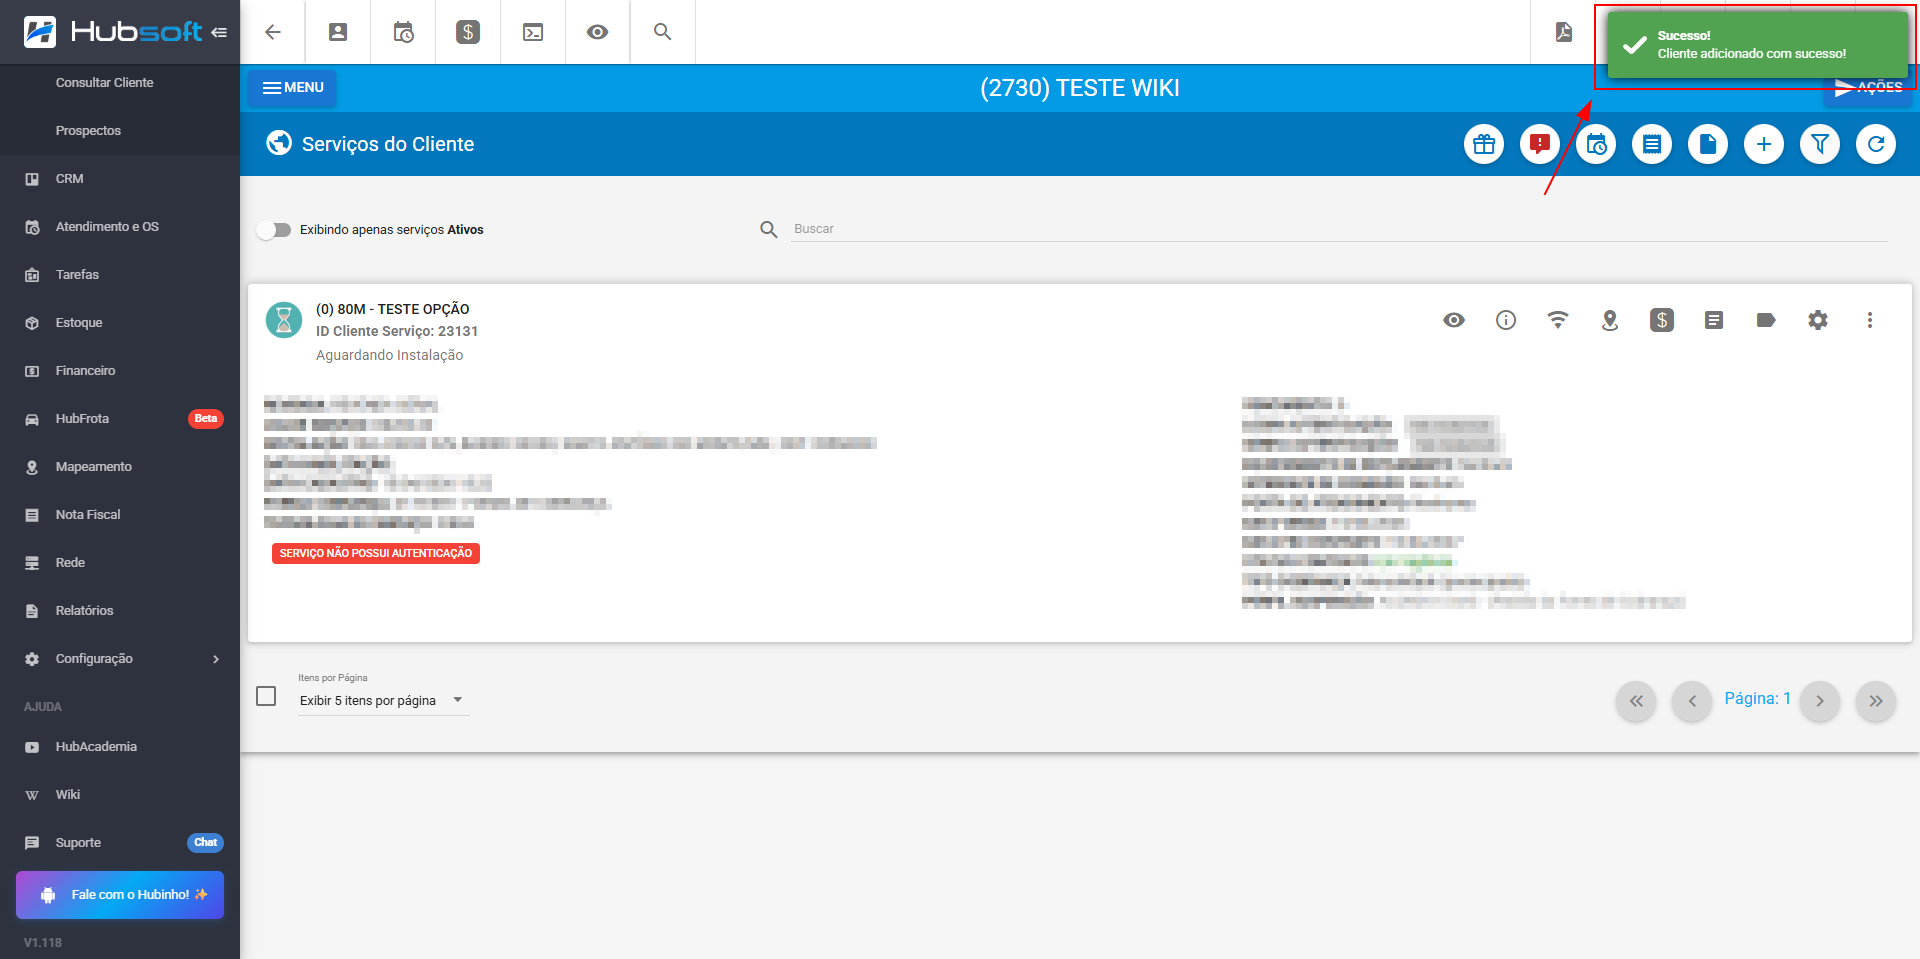1920x959 pixels.
Task: Click the file page icon in header
Action: 1708,144
